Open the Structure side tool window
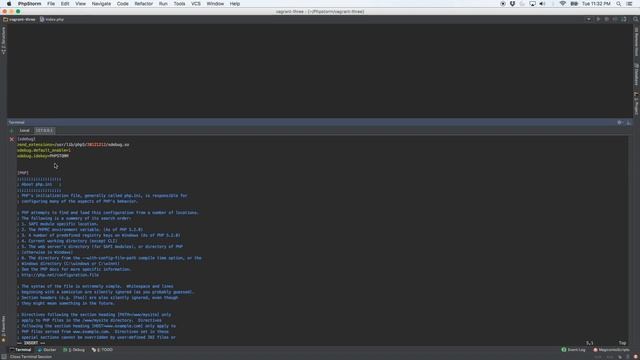This screenshot has width=640, height=360. coord(3,41)
